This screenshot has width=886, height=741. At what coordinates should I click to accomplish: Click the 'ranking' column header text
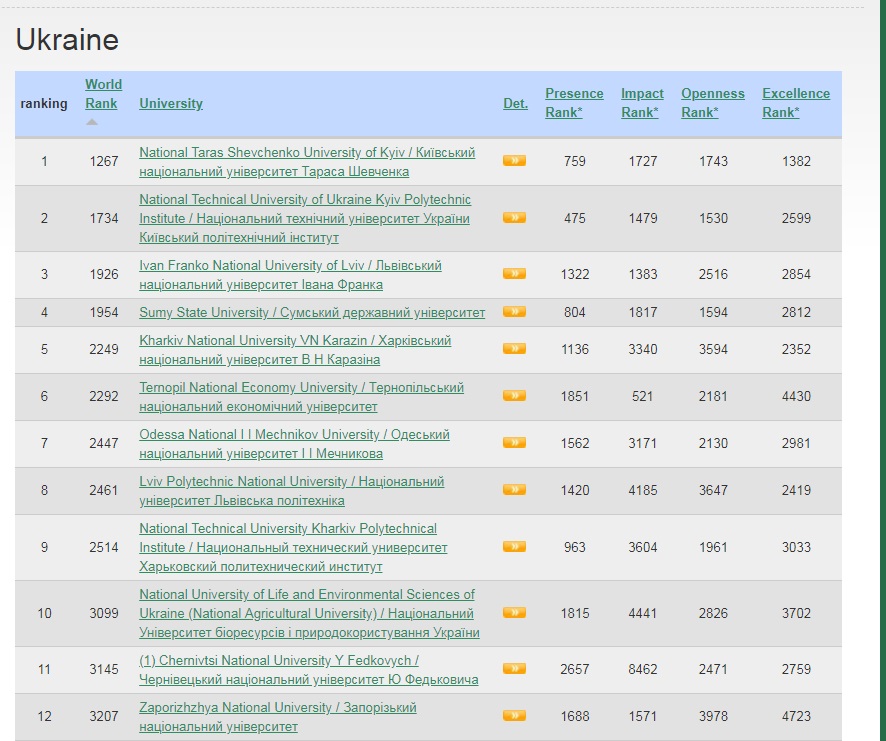(44, 103)
